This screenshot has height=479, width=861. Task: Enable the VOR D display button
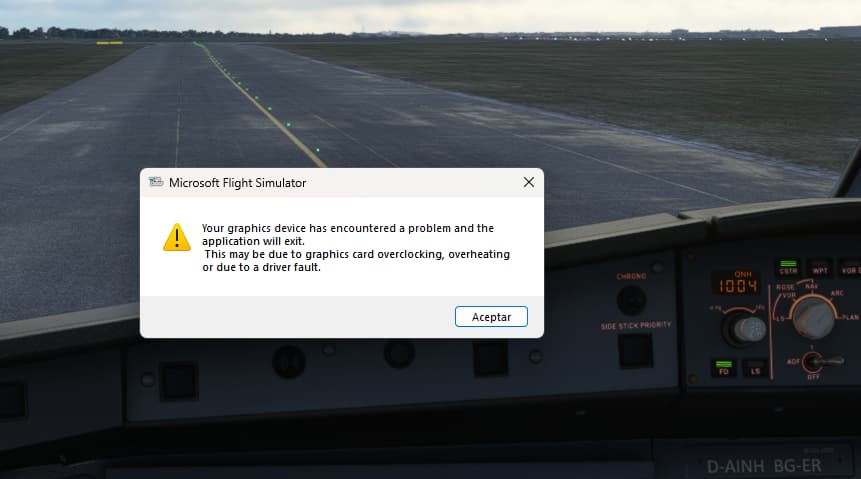(x=851, y=268)
